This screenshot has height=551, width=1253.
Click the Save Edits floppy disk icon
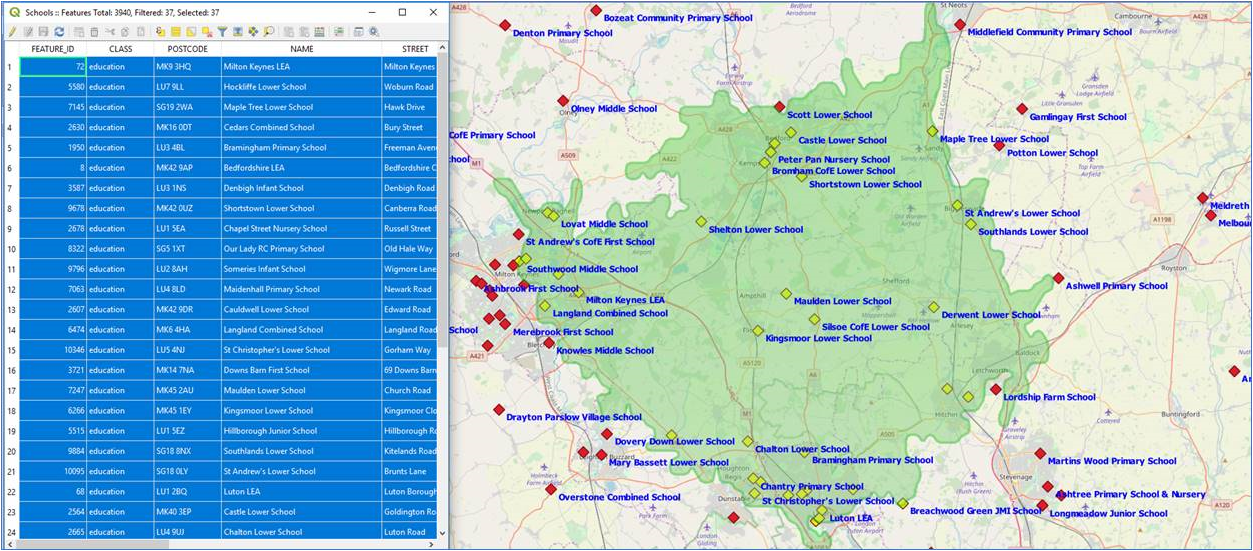click(x=43, y=32)
